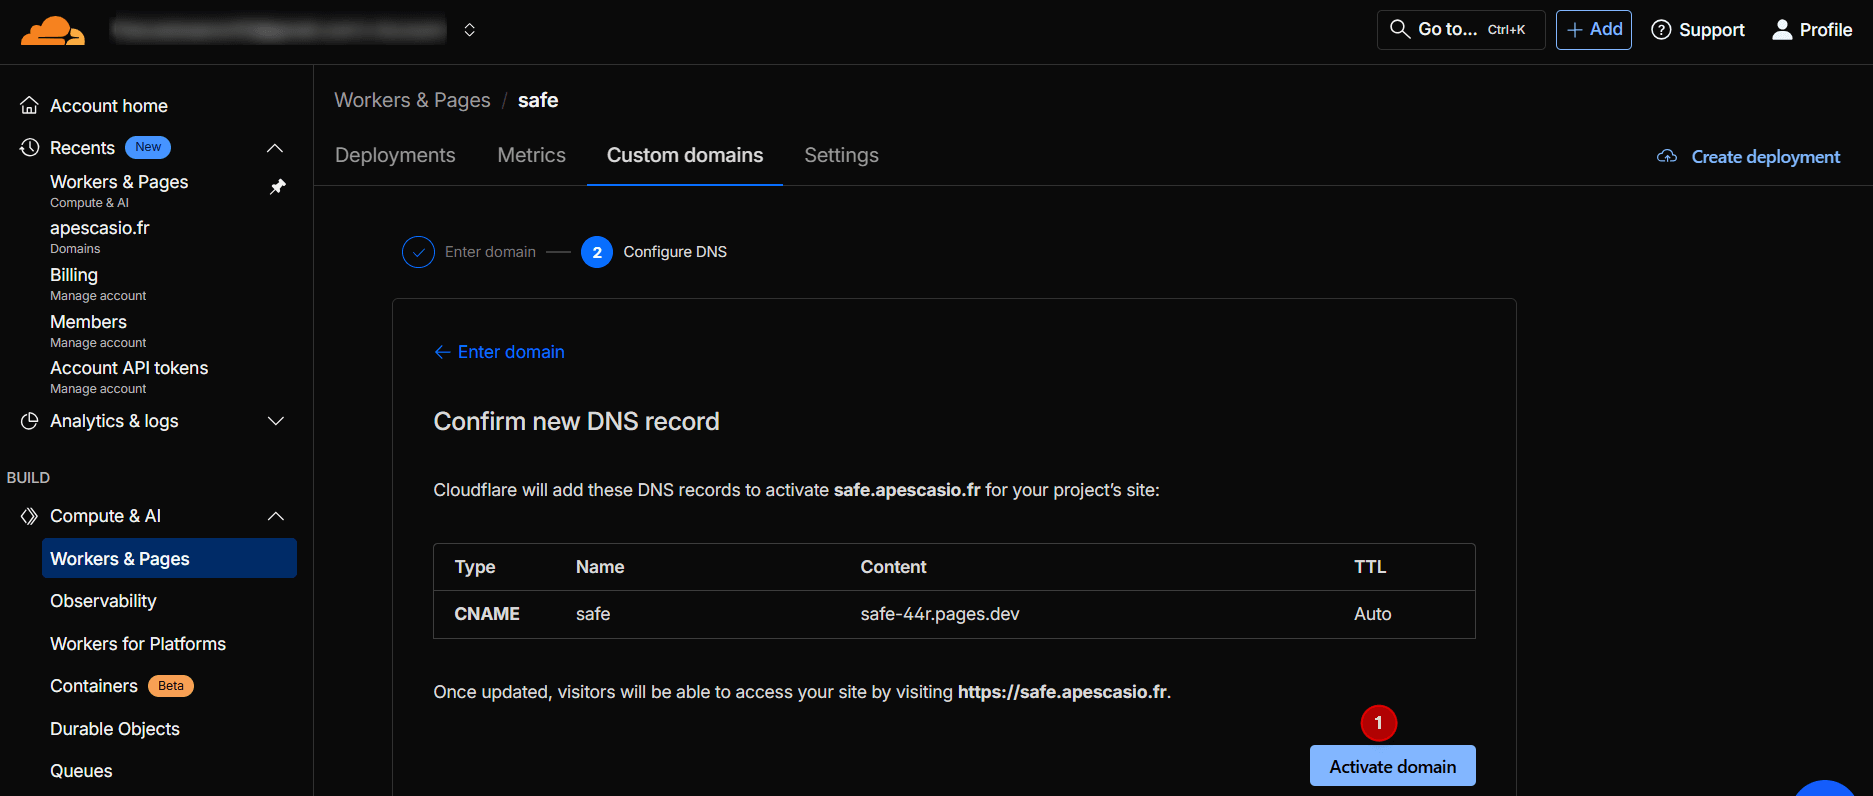Click the completed Enter domain step checkmark

pyautogui.click(x=418, y=252)
